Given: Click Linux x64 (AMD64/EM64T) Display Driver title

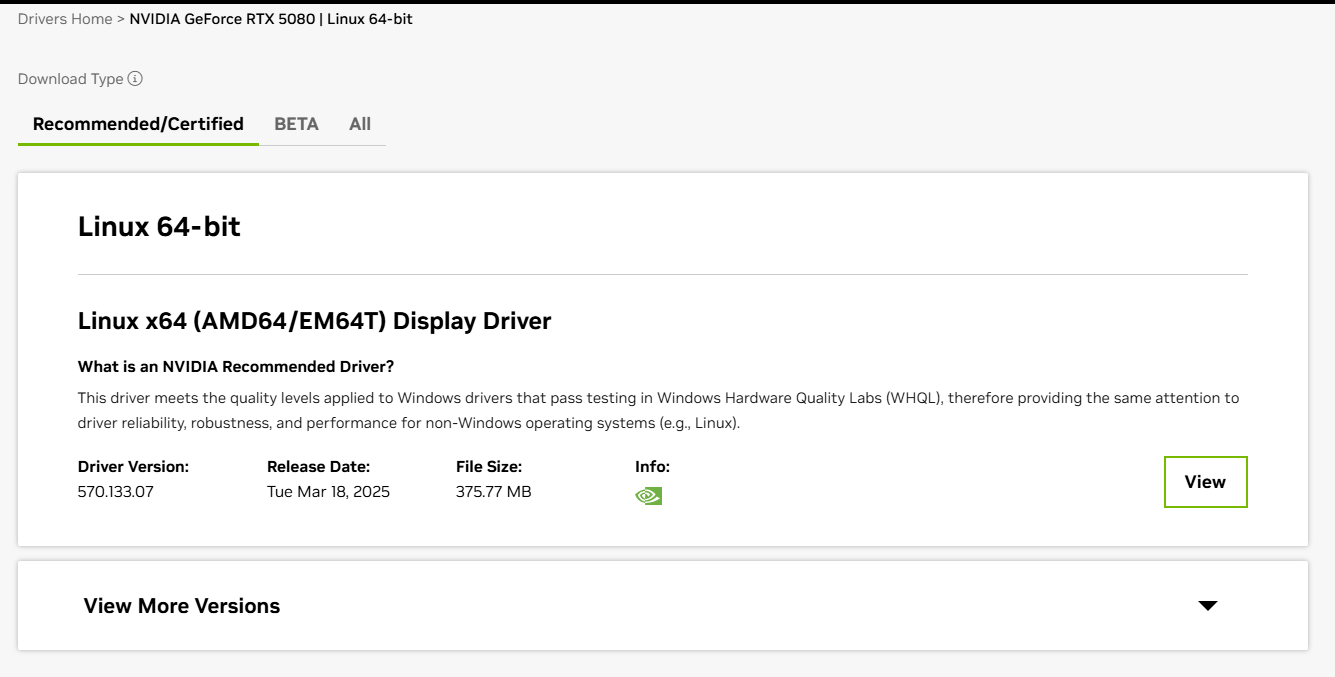Looking at the screenshot, I should [x=315, y=321].
